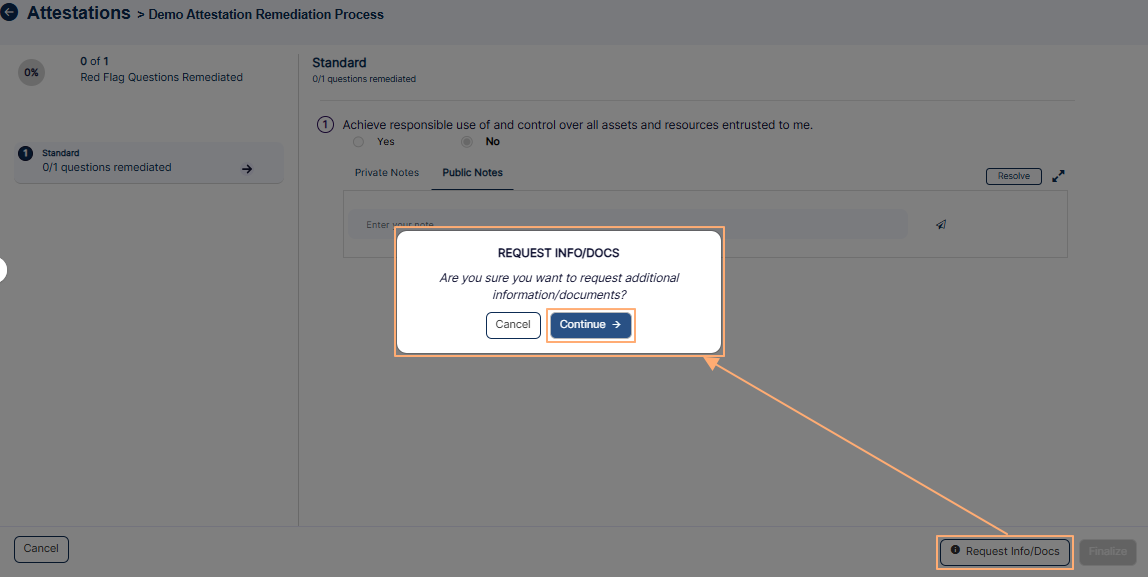
Task: Send the note using the paper plane icon
Action: (940, 224)
